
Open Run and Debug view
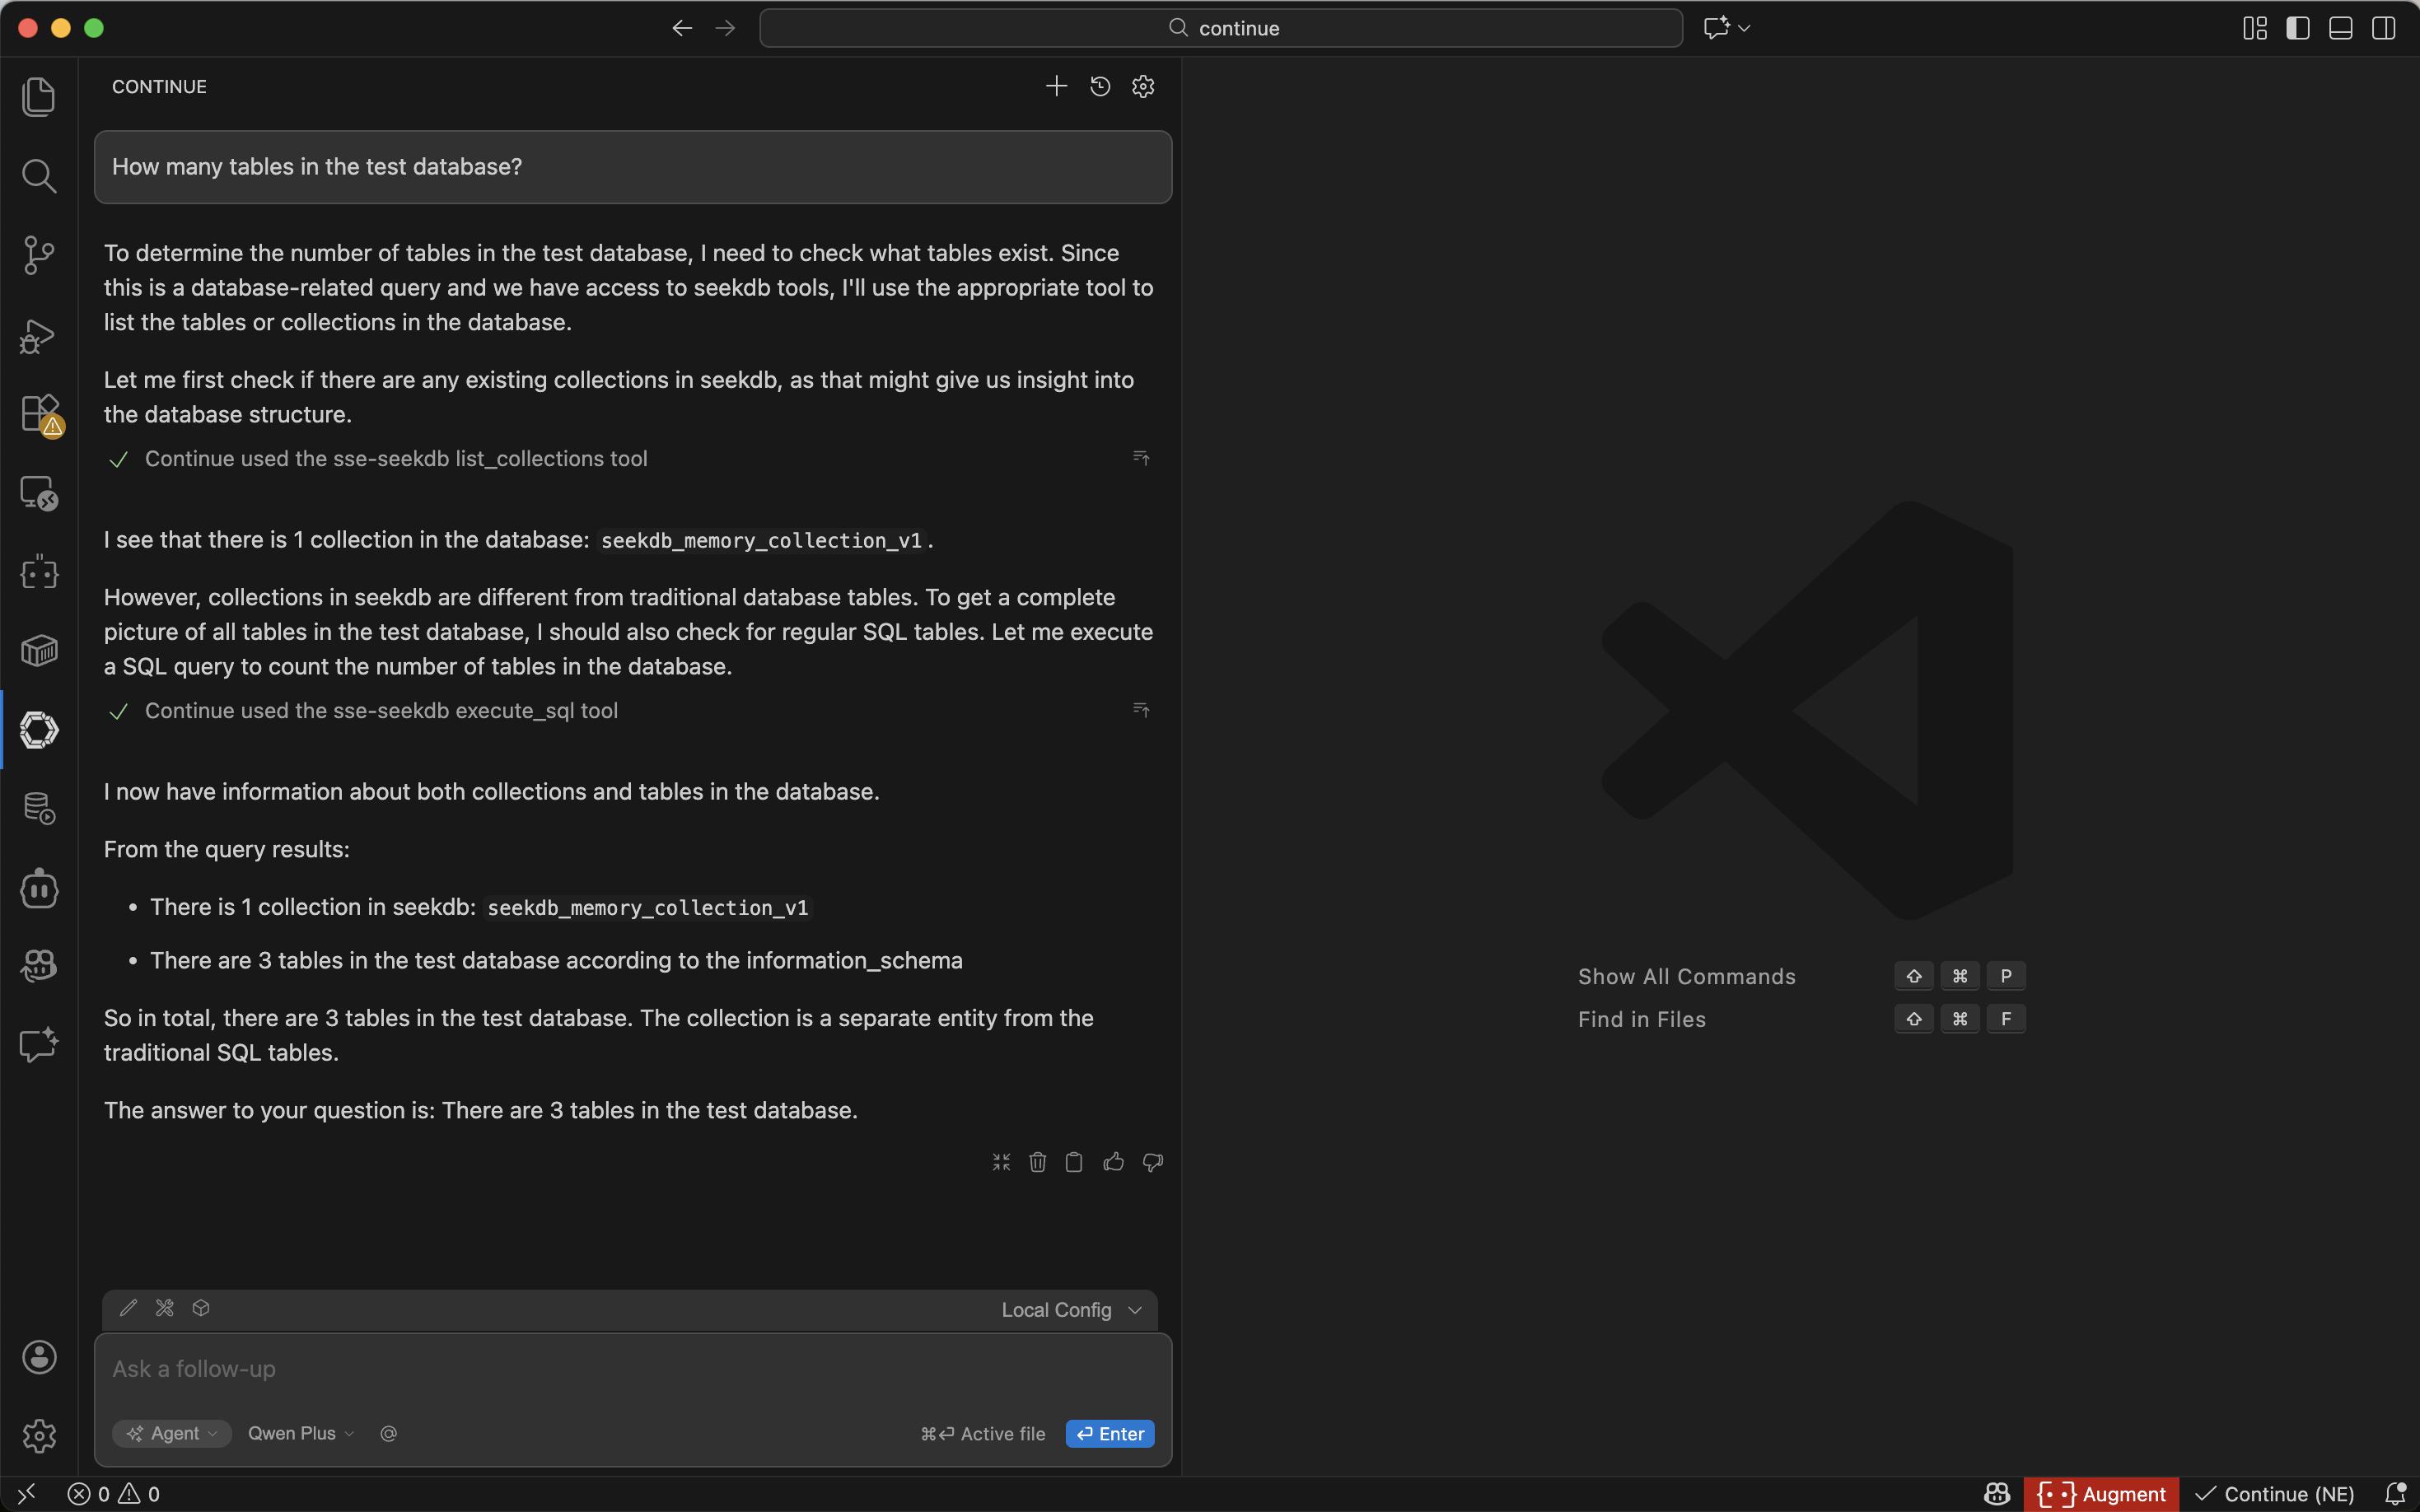(38, 336)
